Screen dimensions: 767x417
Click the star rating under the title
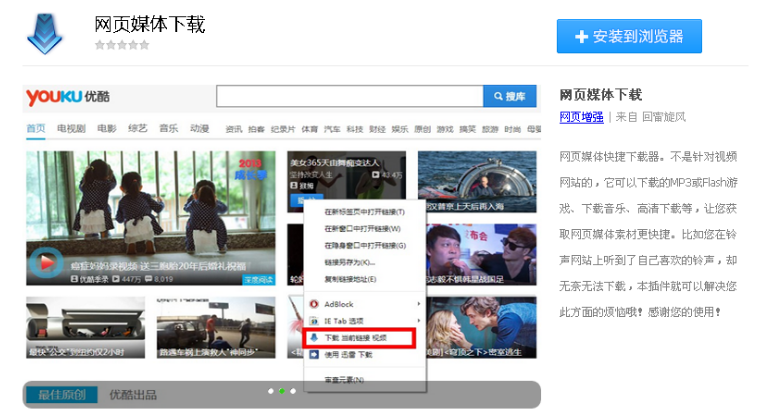pos(122,45)
